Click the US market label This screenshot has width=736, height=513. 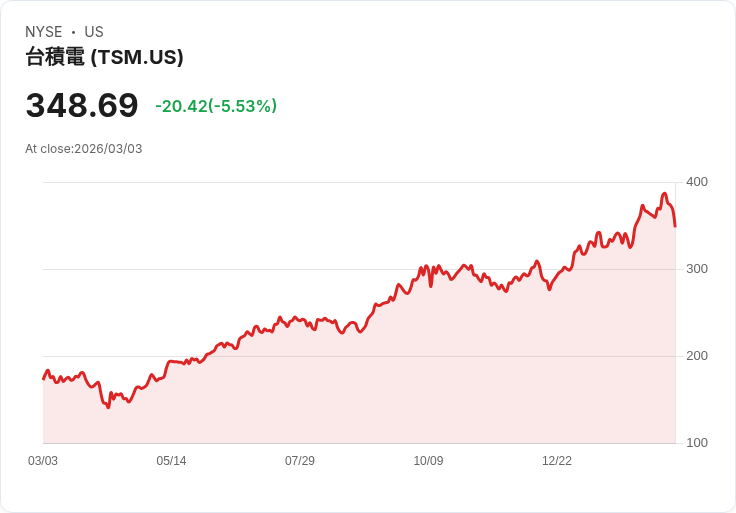(x=94, y=32)
